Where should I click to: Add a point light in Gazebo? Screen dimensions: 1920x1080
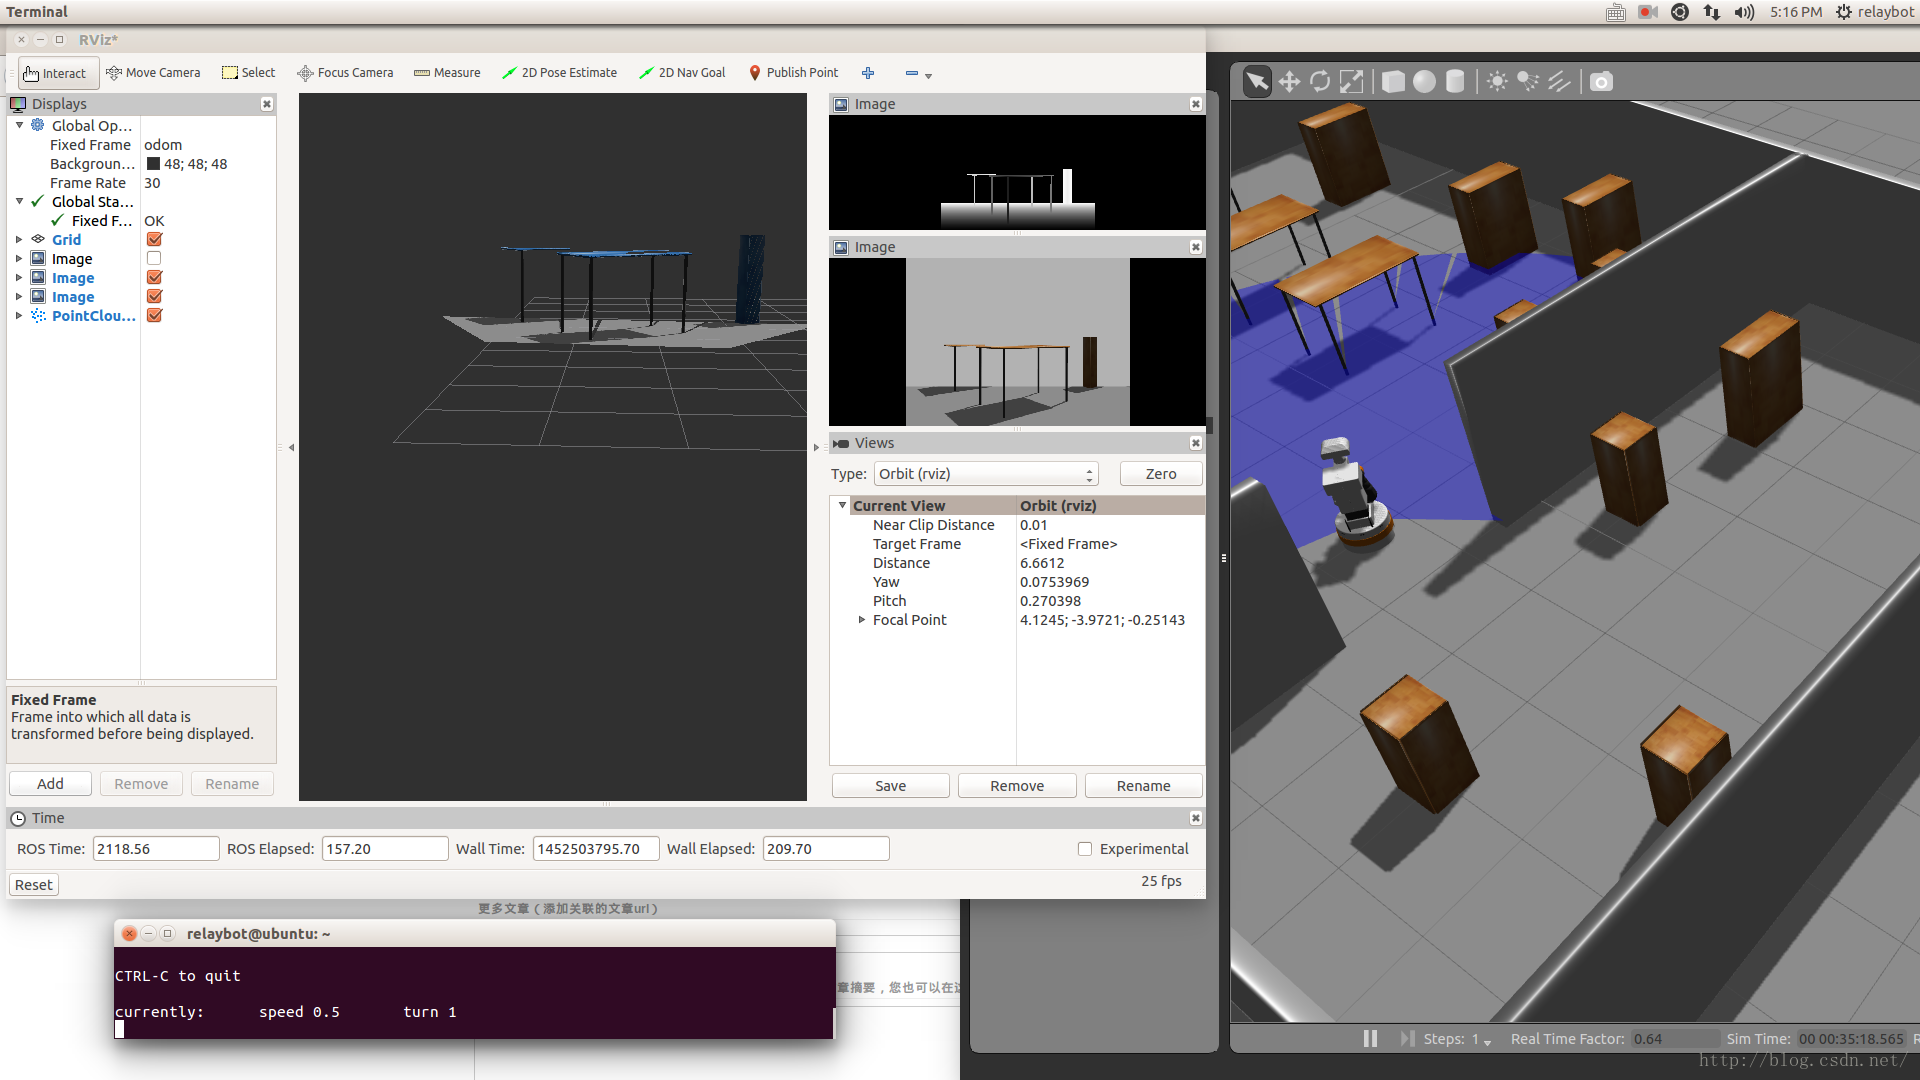click(1497, 82)
